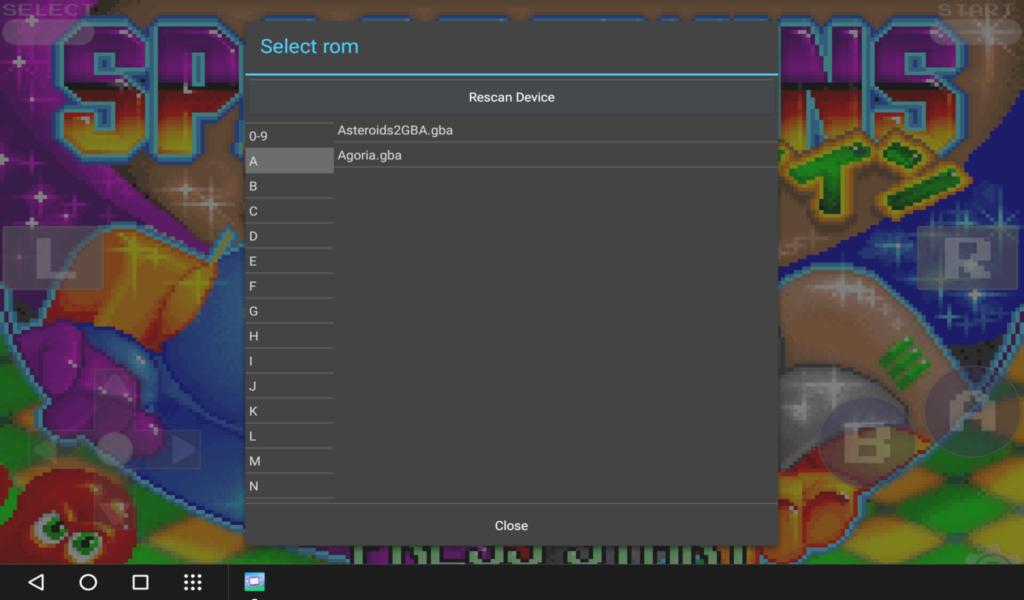Tap the Android Back navigation icon
The image size is (1024, 600).
click(37, 582)
